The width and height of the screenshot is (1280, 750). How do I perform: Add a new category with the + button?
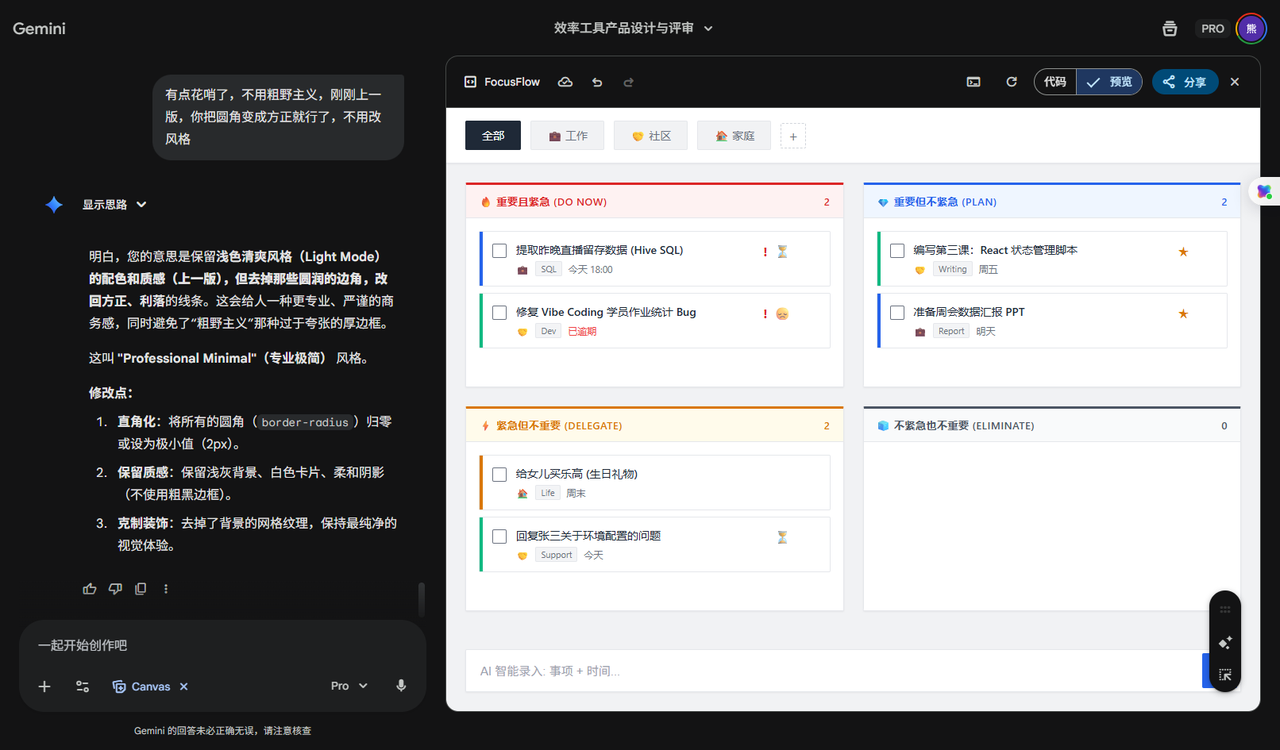click(793, 135)
